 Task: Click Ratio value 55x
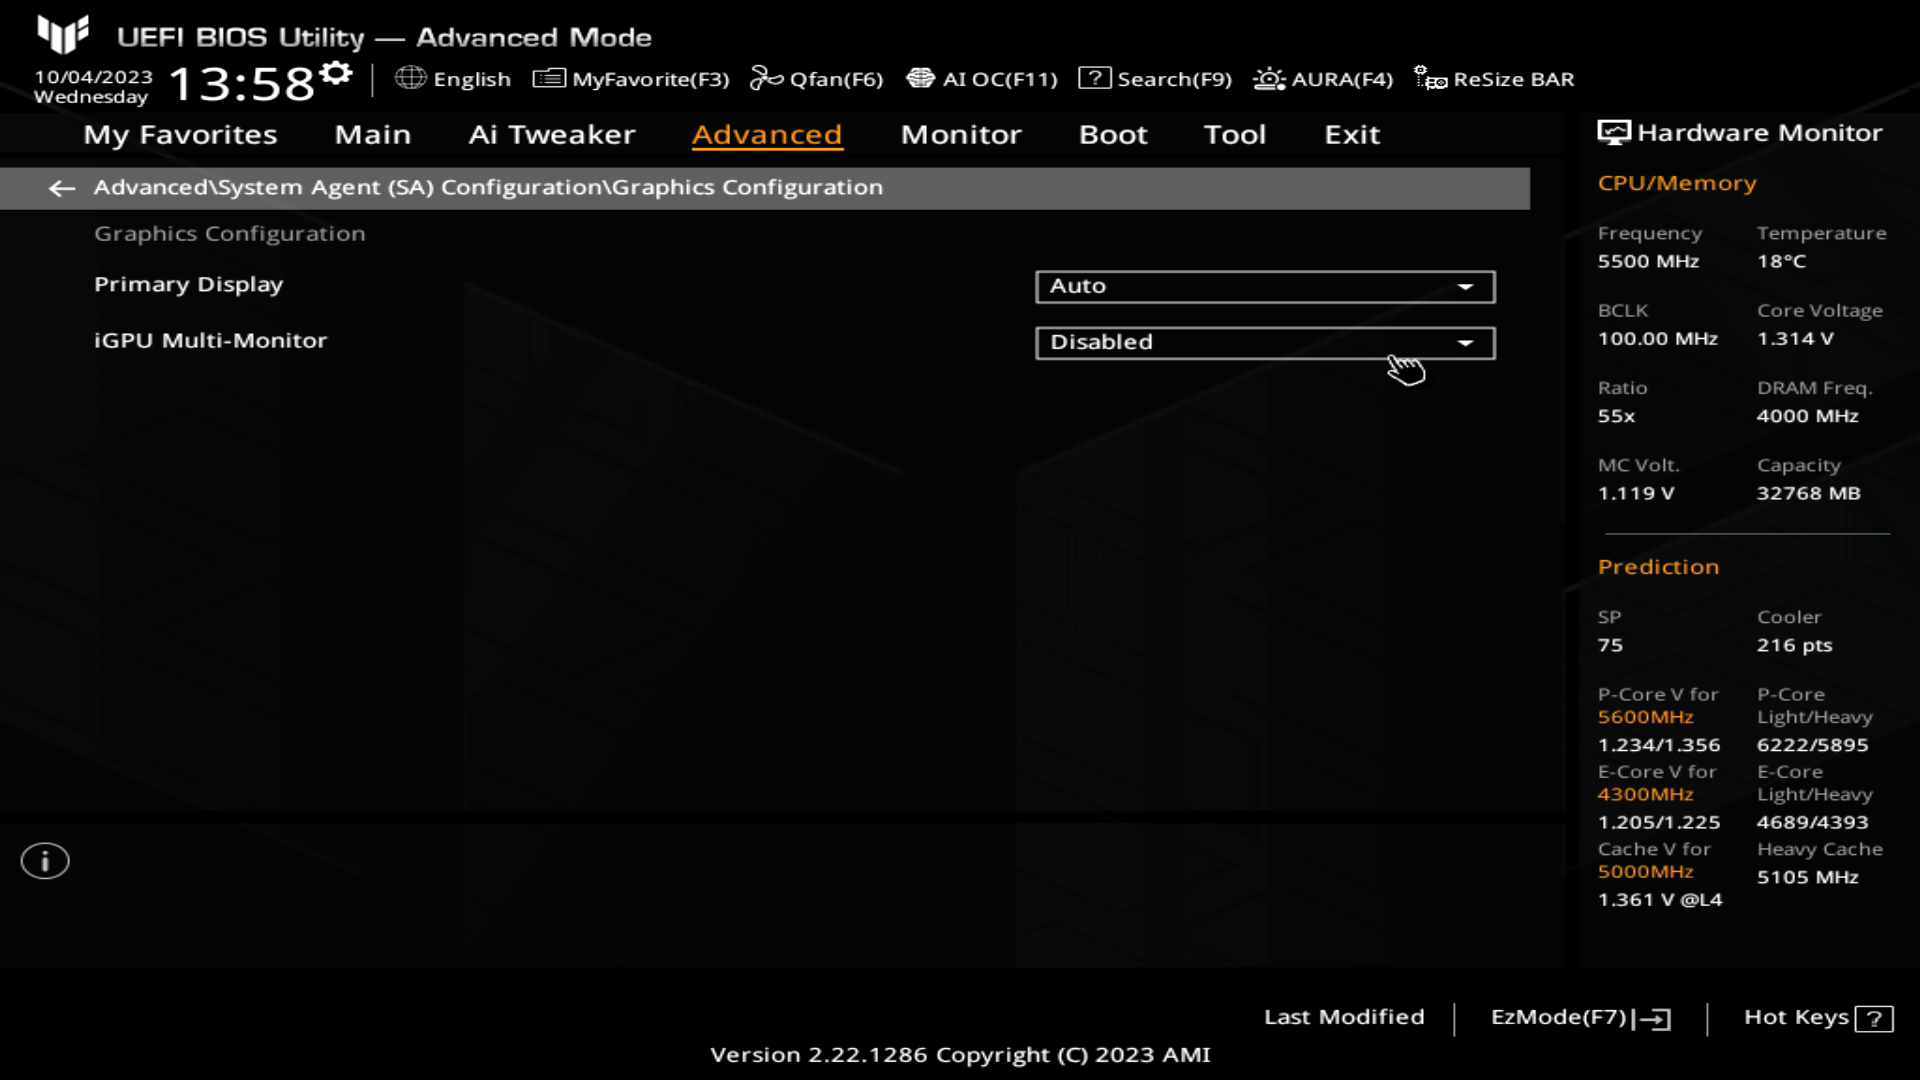1616,416
